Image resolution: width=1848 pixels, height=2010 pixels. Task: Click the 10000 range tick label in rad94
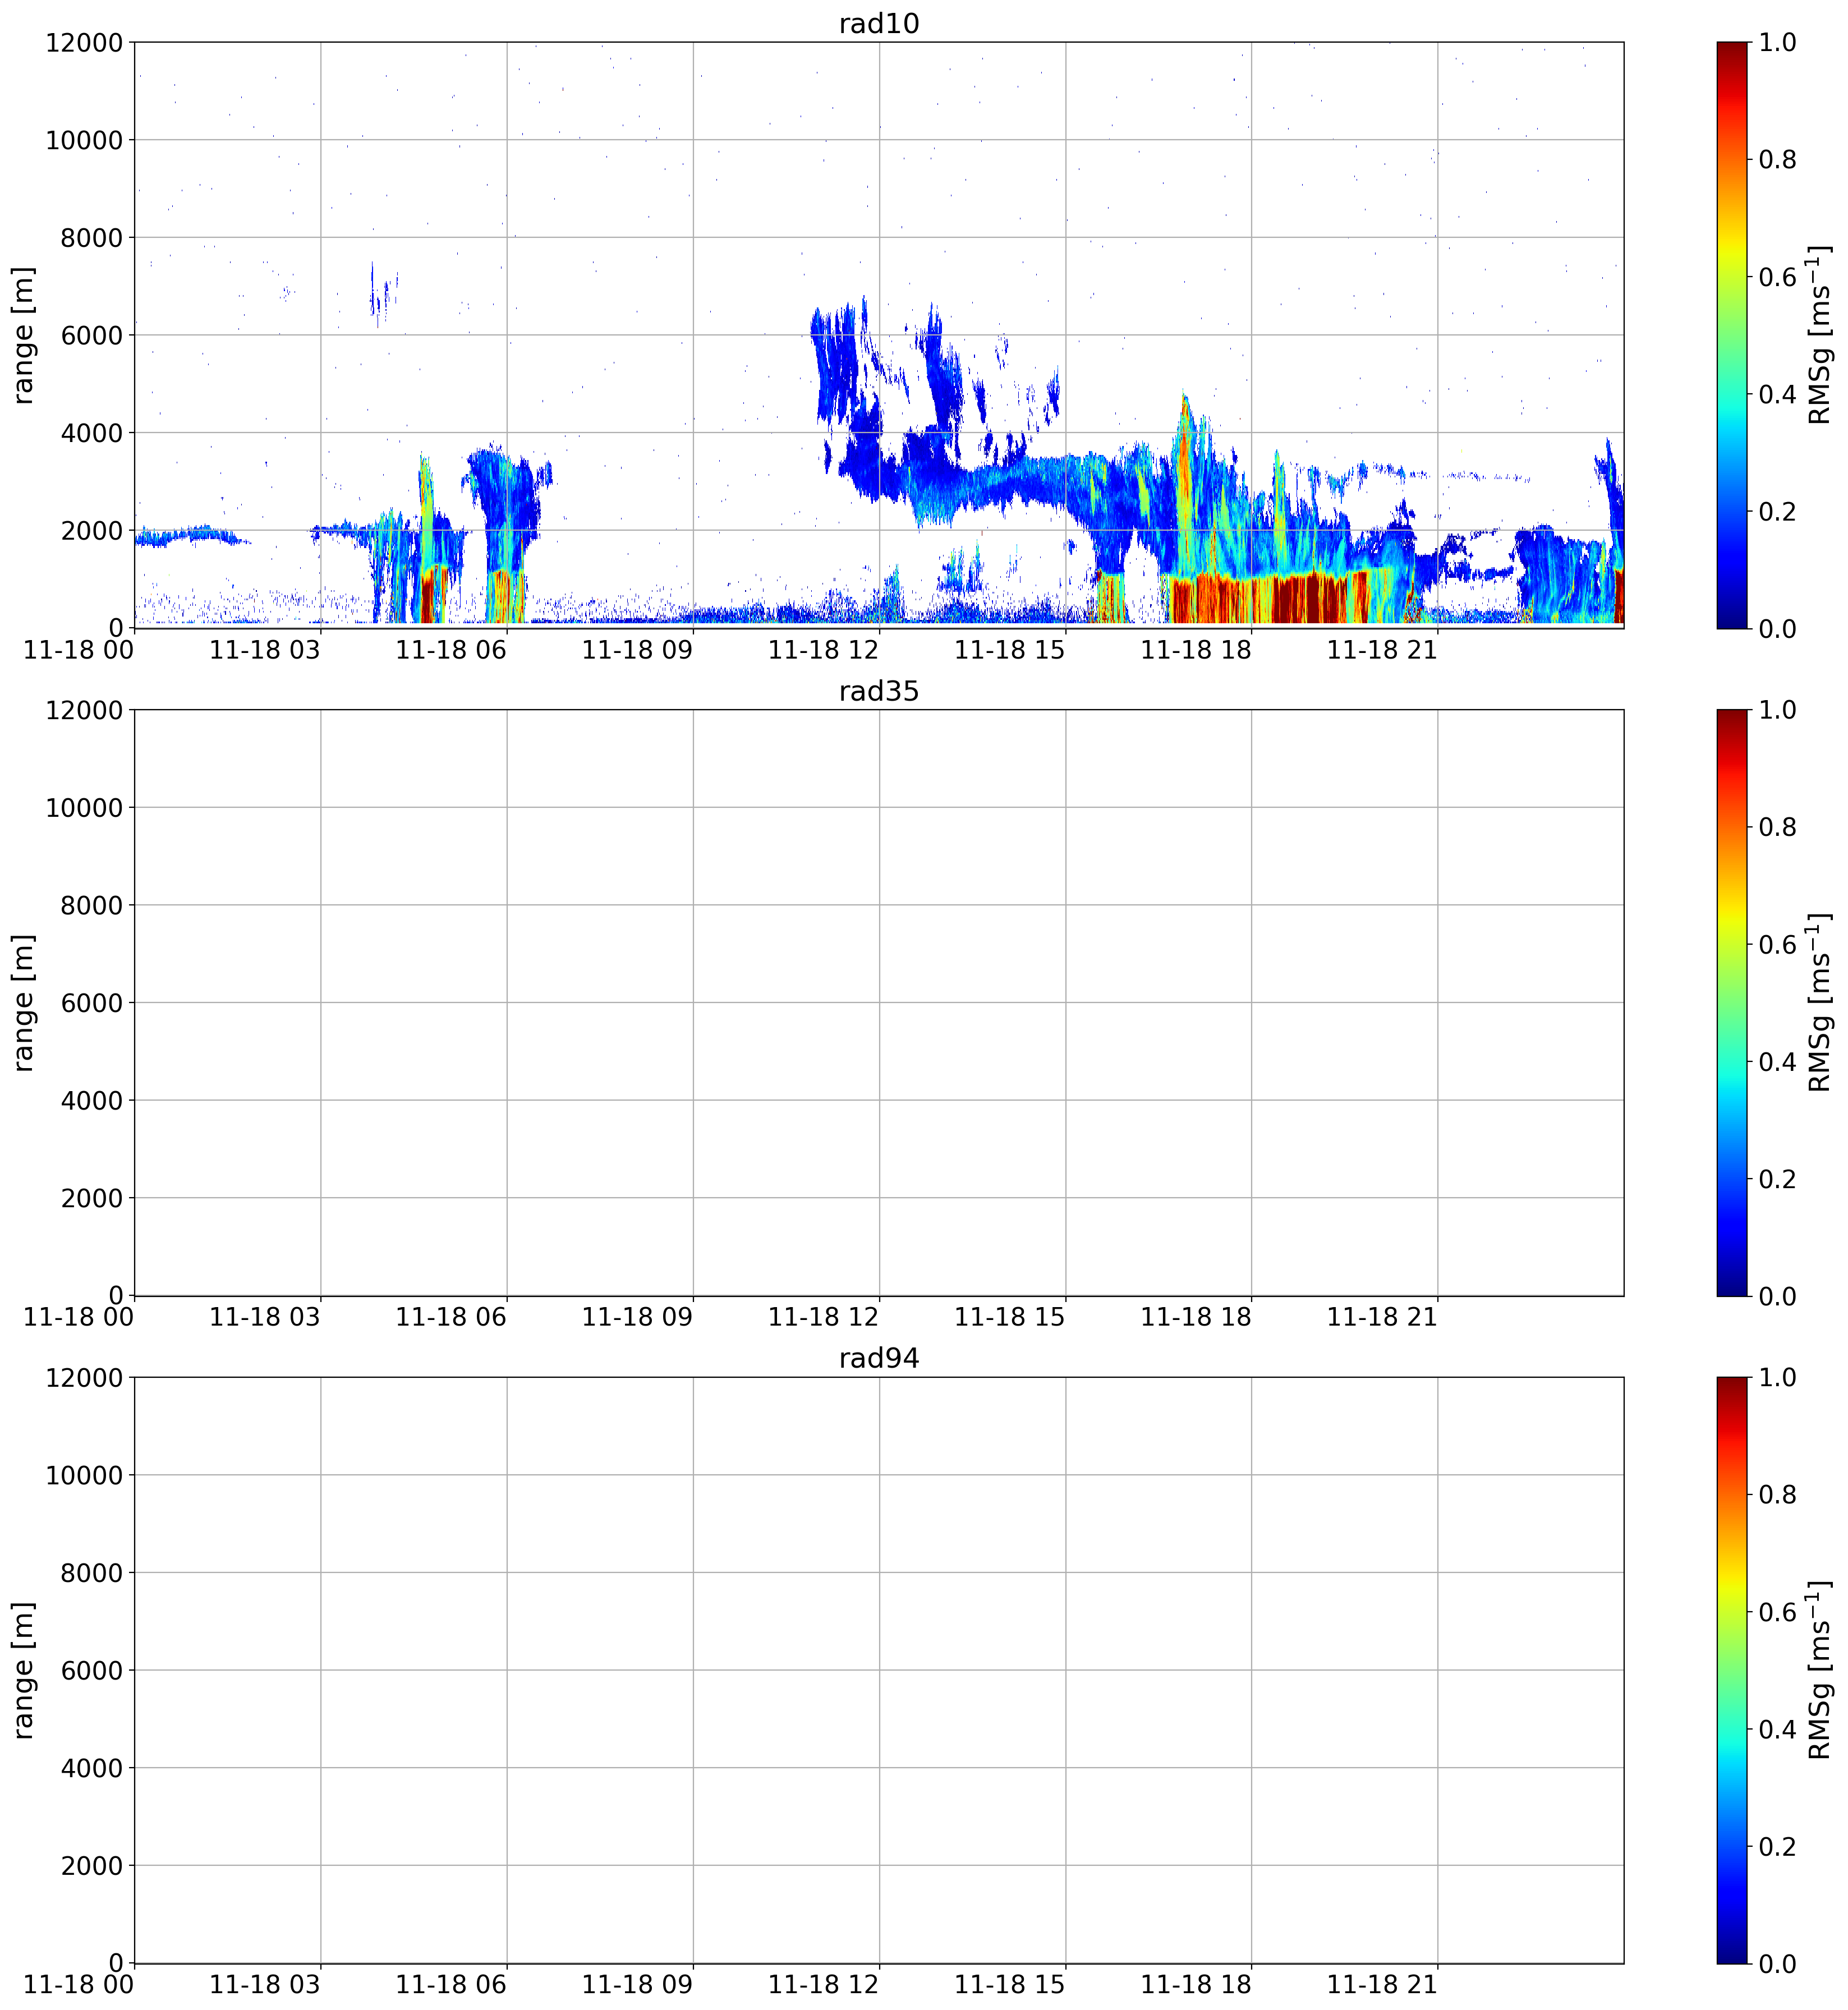click(x=85, y=1476)
